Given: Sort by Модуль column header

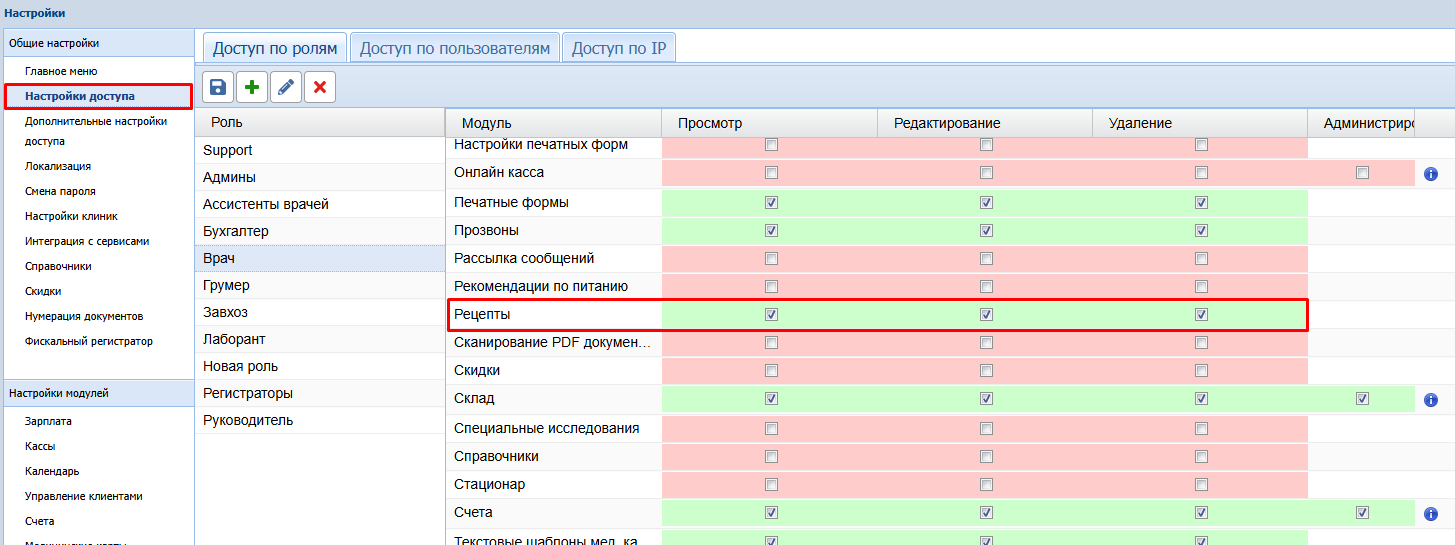Looking at the screenshot, I should pos(553,123).
